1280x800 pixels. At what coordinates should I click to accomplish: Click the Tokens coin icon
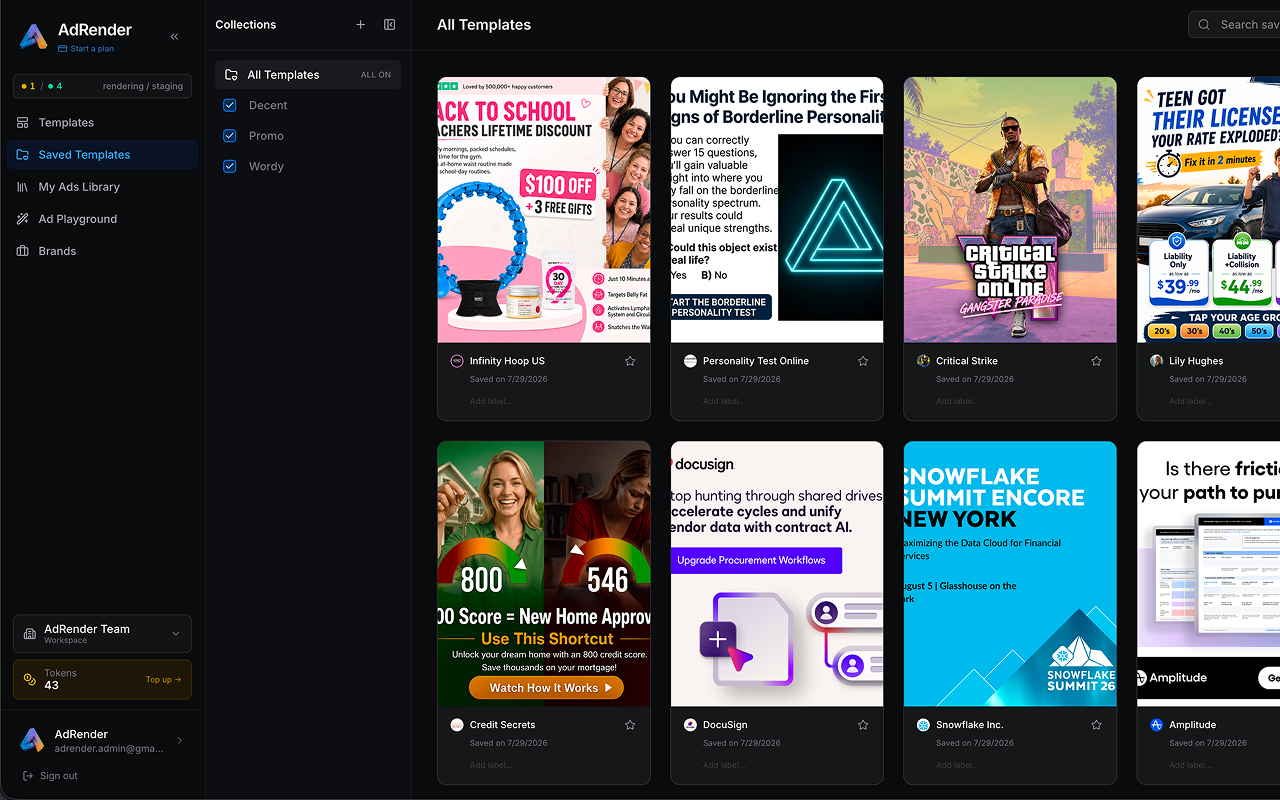(30, 680)
